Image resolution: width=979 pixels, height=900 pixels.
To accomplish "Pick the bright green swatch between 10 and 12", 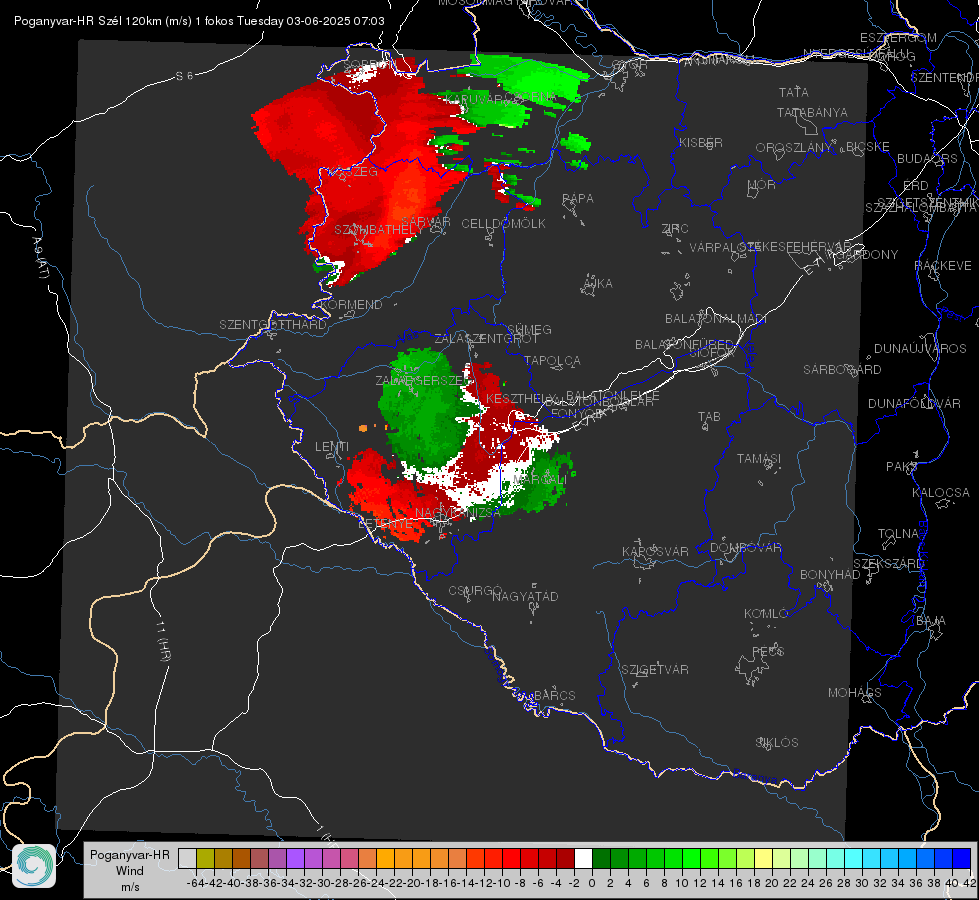I will (x=691, y=859).
